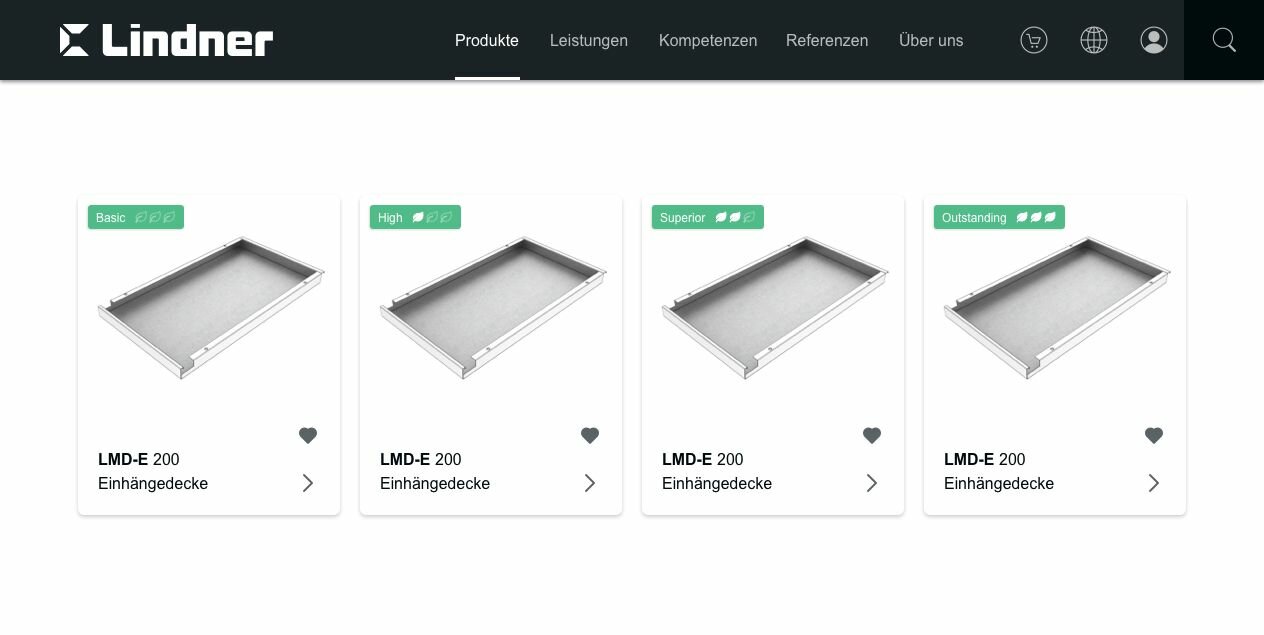Favorite the Basic LMD-E 200 card
Viewport: 1264px width, 635px height.
pos(308,435)
